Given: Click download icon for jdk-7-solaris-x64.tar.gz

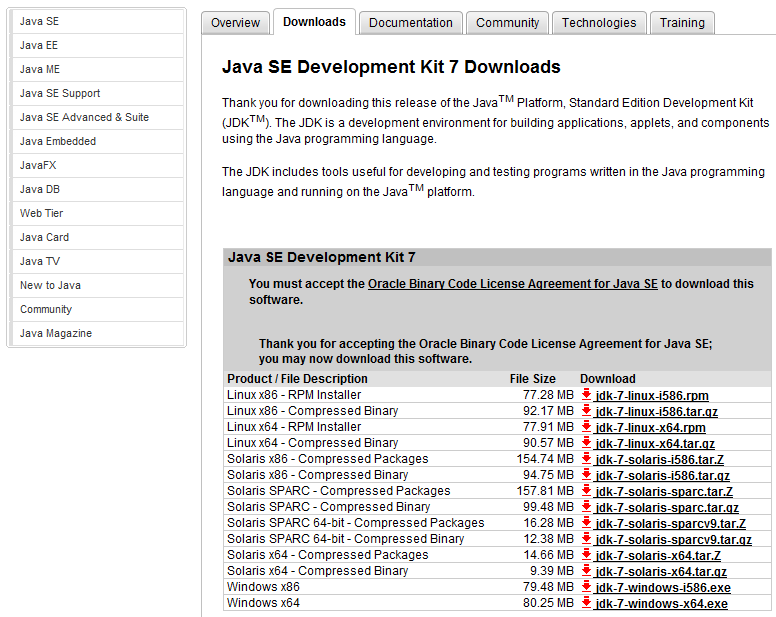Looking at the screenshot, I should click(x=586, y=571).
